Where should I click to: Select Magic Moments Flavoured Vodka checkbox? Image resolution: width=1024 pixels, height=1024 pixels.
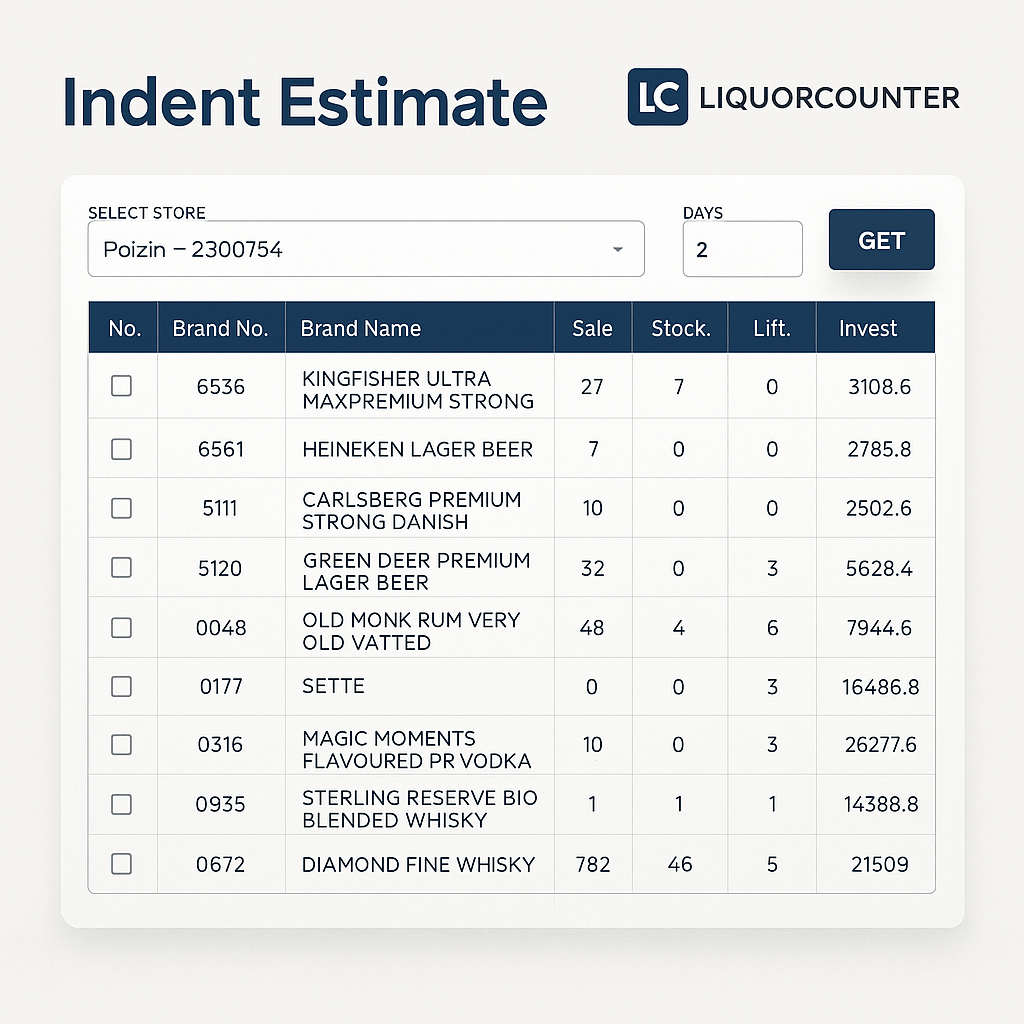[x=121, y=745]
